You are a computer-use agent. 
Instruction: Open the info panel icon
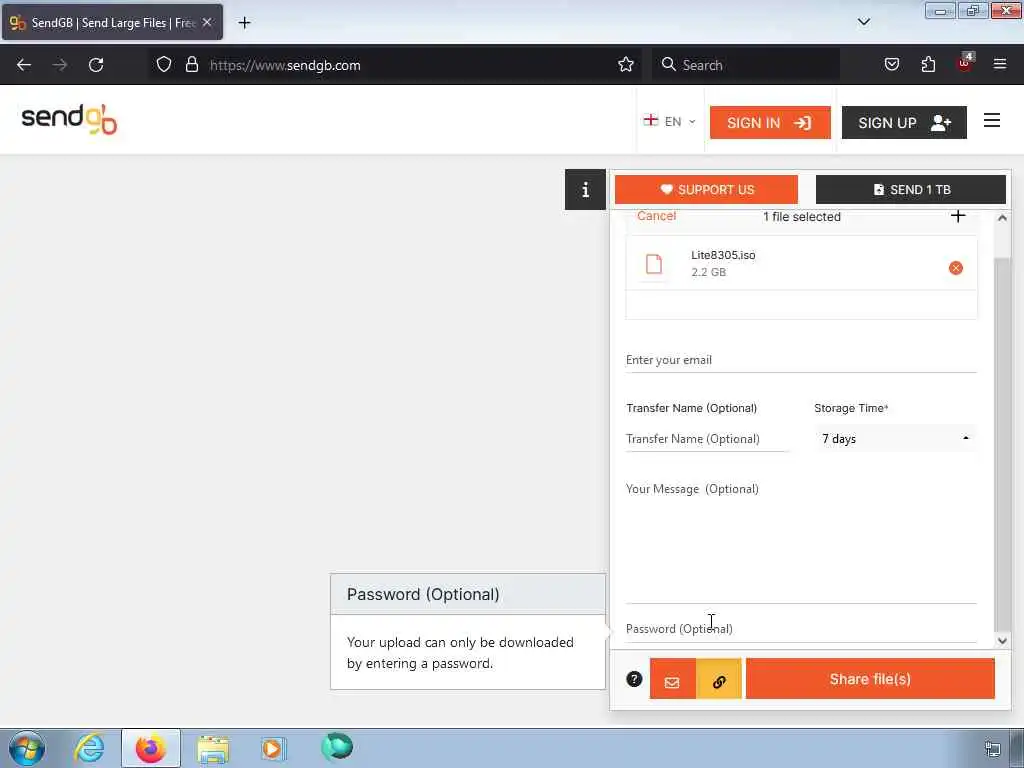tap(585, 189)
